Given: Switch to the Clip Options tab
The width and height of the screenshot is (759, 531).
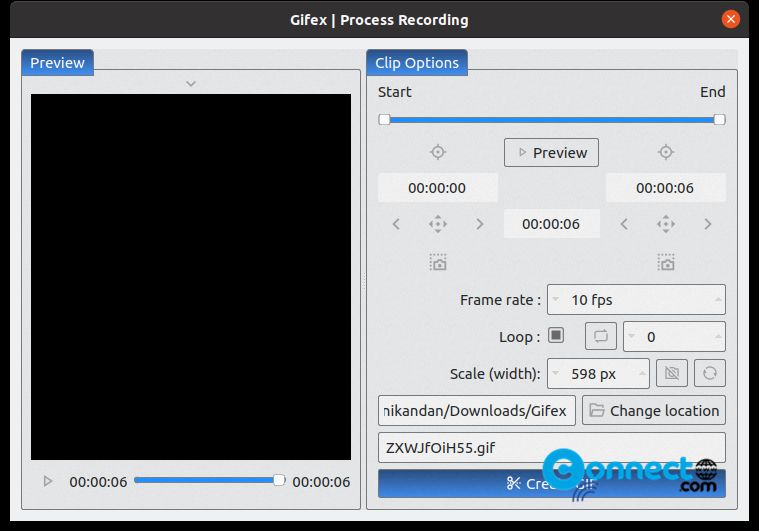Looking at the screenshot, I should 417,62.
